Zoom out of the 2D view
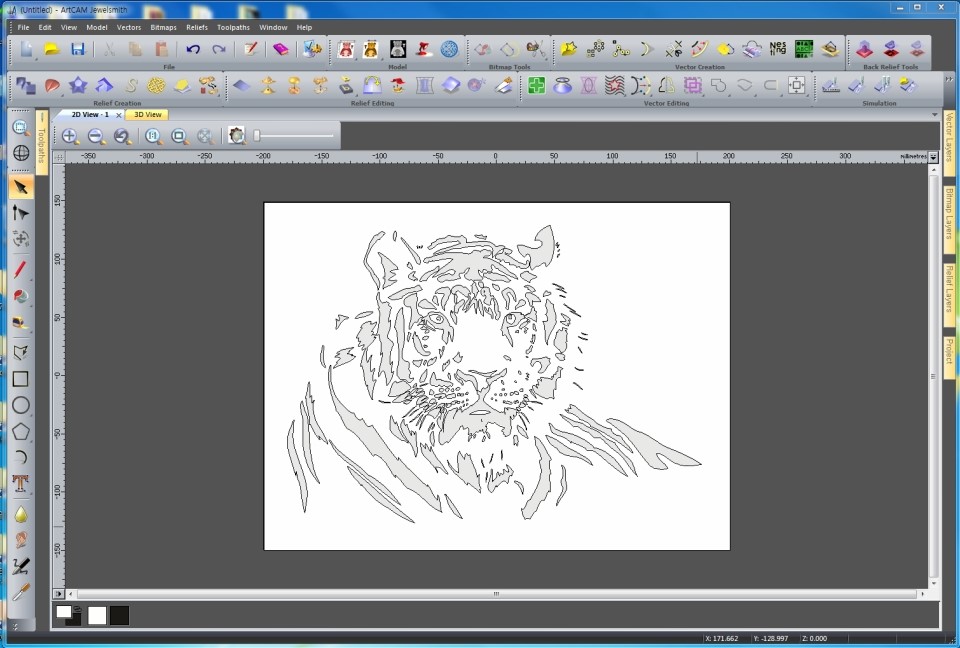Image resolution: width=960 pixels, height=648 pixels. (x=96, y=136)
